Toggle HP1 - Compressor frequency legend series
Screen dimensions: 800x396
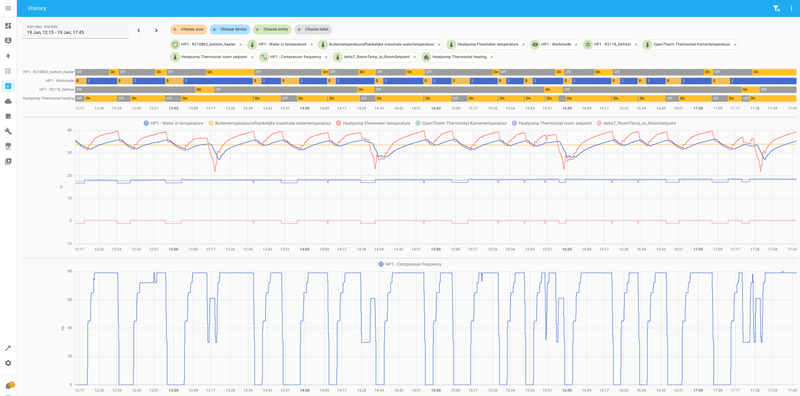[410, 264]
